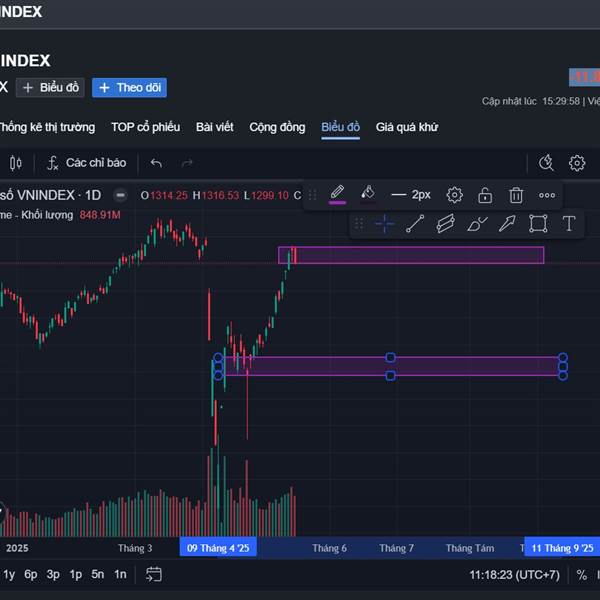The width and height of the screenshot is (600, 600).
Task: Click the 11 Tháng 9 '25 date label
Action: point(562,548)
